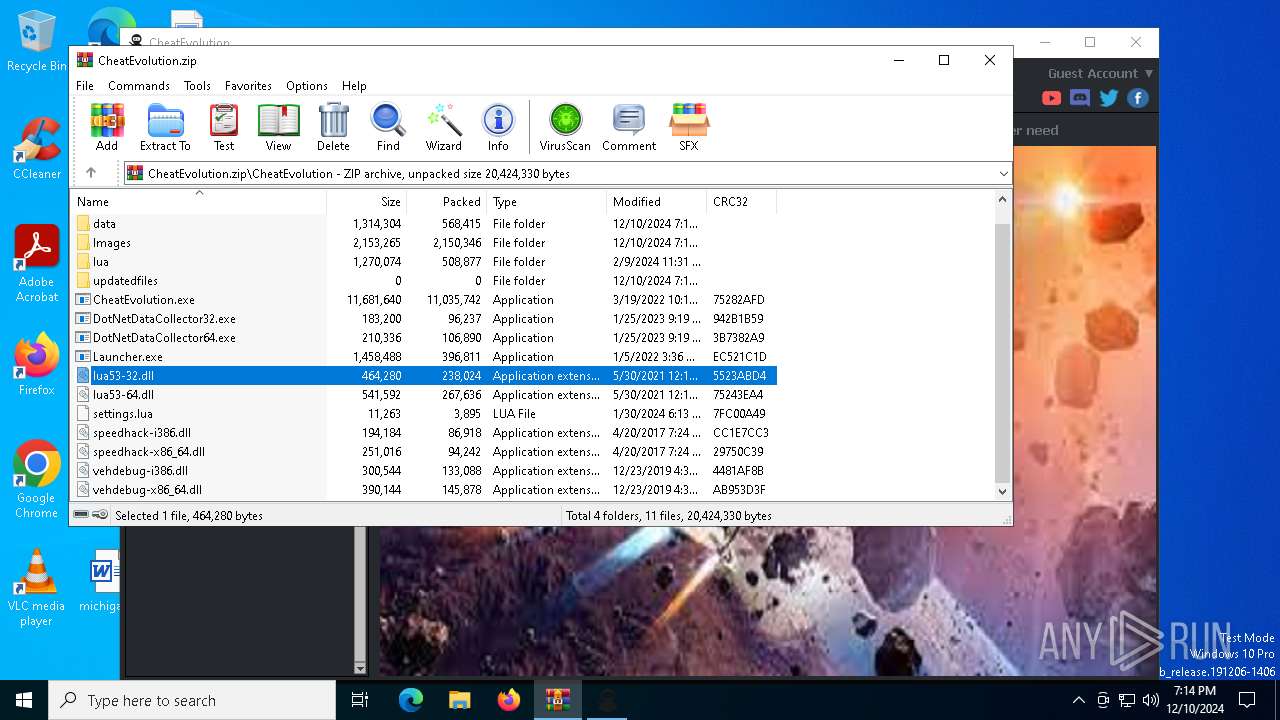Launch the Wizard tool icon

pos(443,127)
